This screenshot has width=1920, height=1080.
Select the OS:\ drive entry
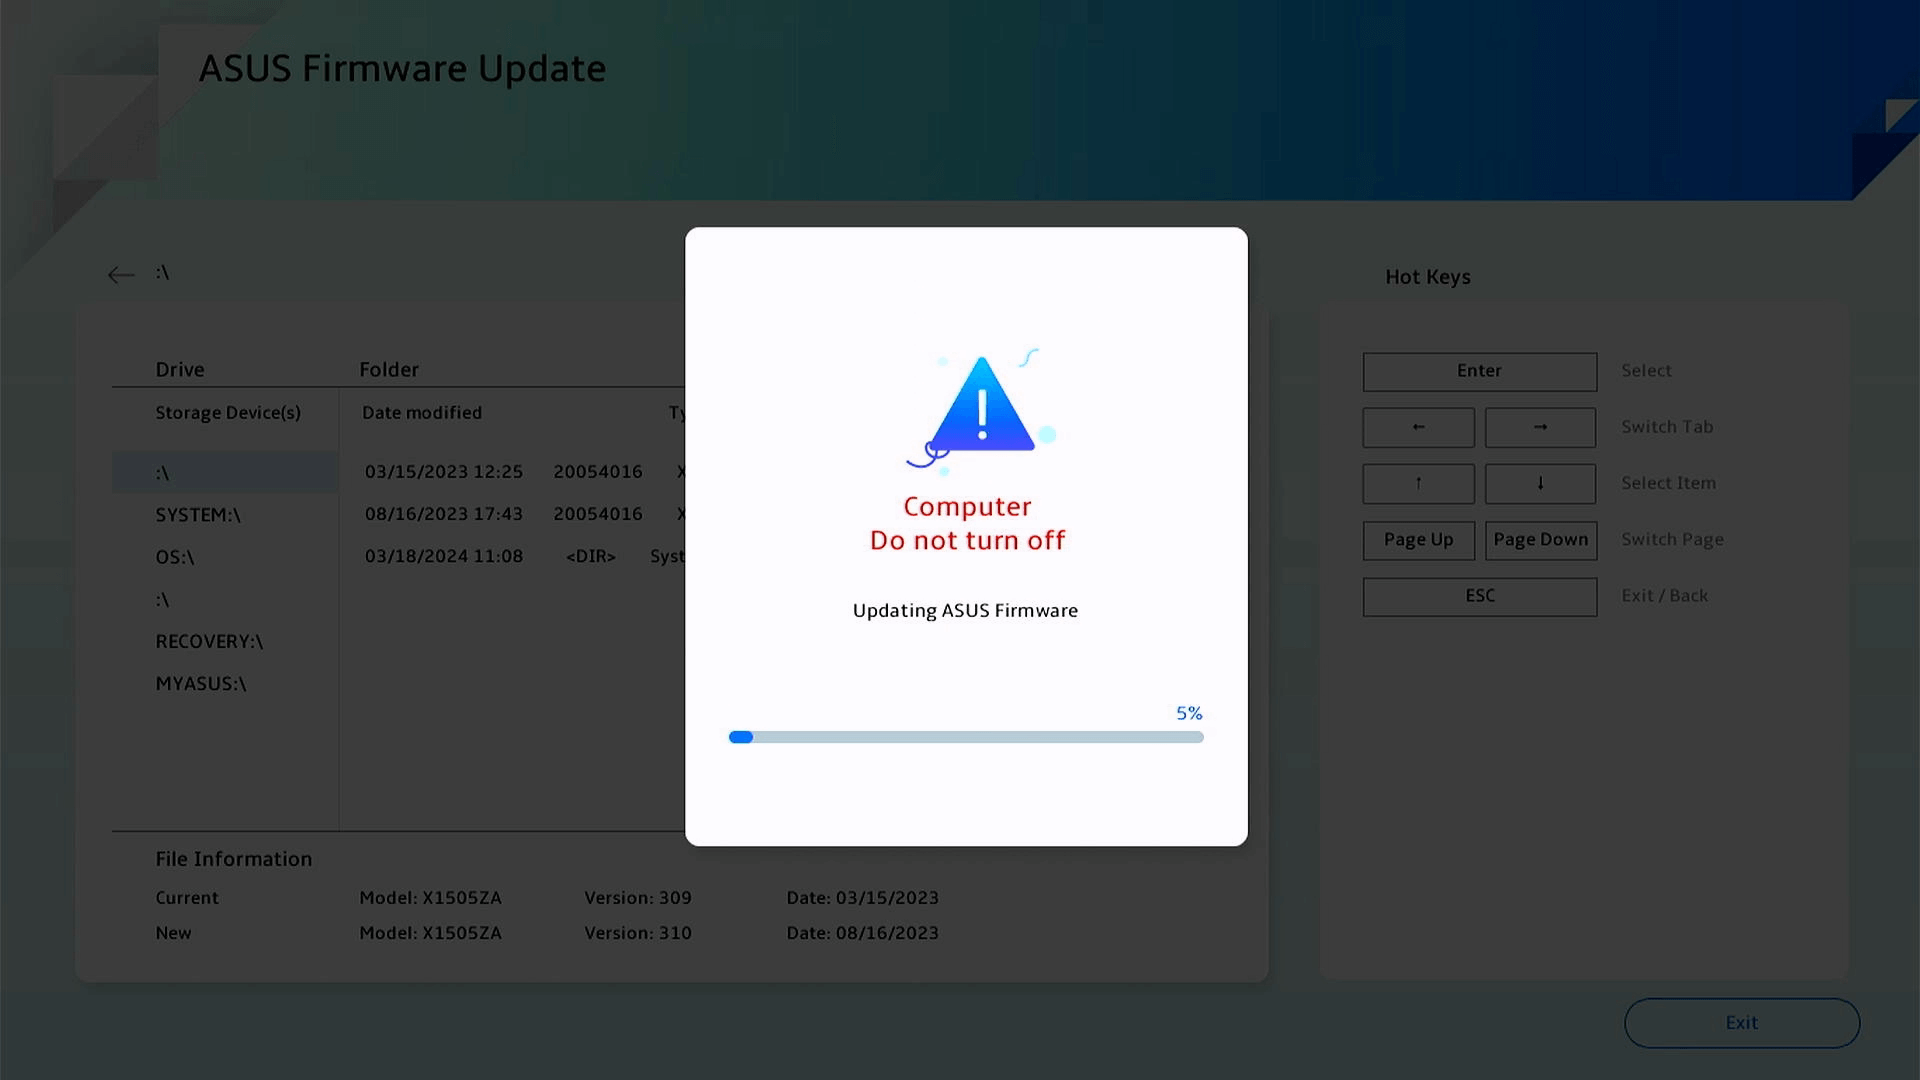(x=175, y=557)
